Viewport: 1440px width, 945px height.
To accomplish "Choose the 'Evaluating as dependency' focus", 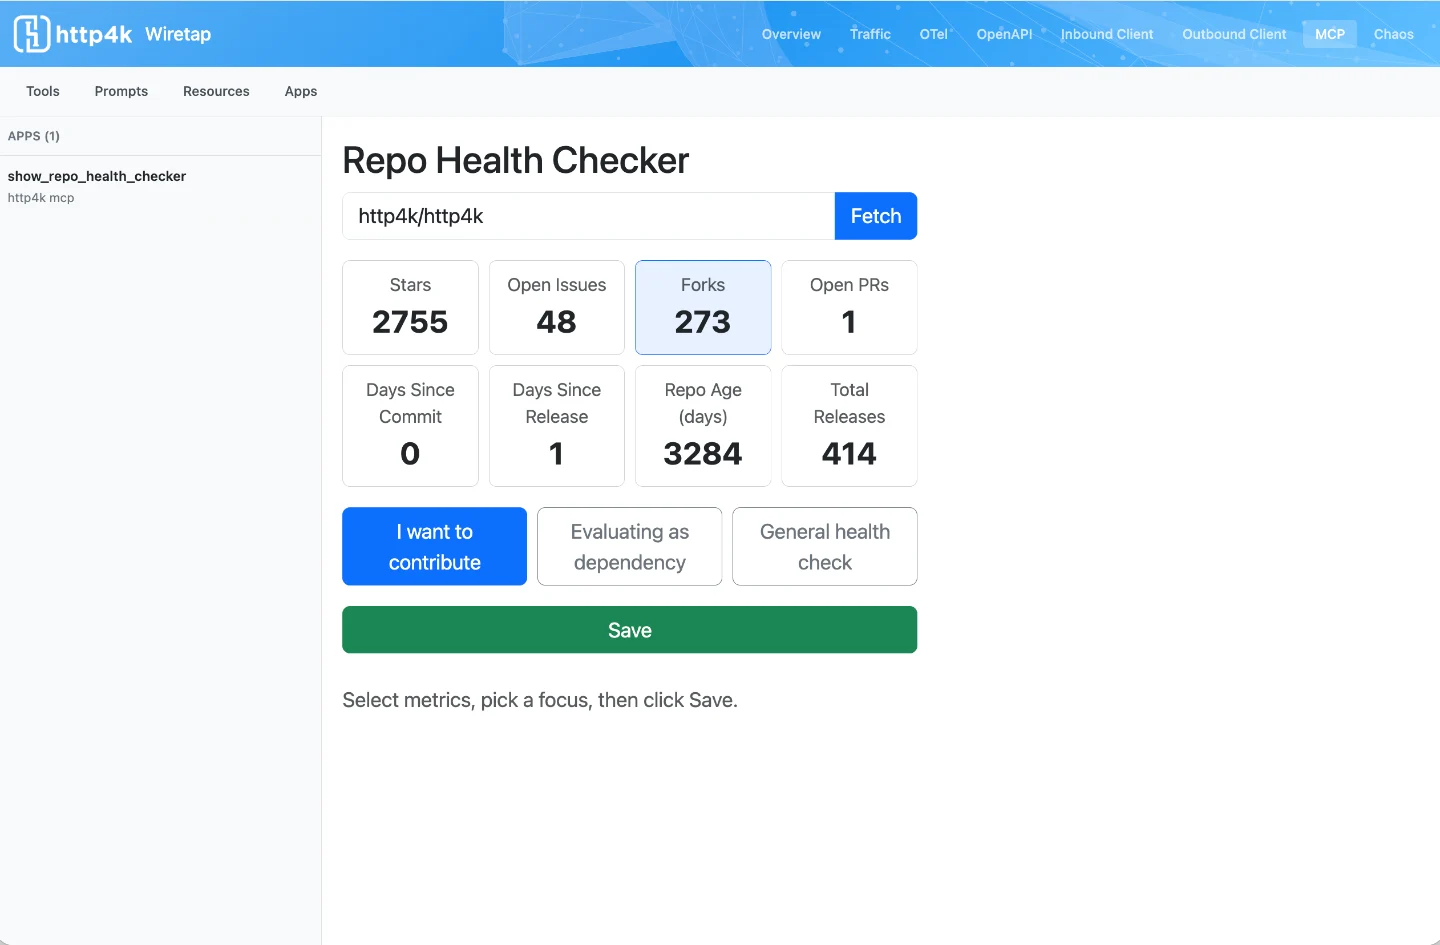I will click(x=629, y=546).
